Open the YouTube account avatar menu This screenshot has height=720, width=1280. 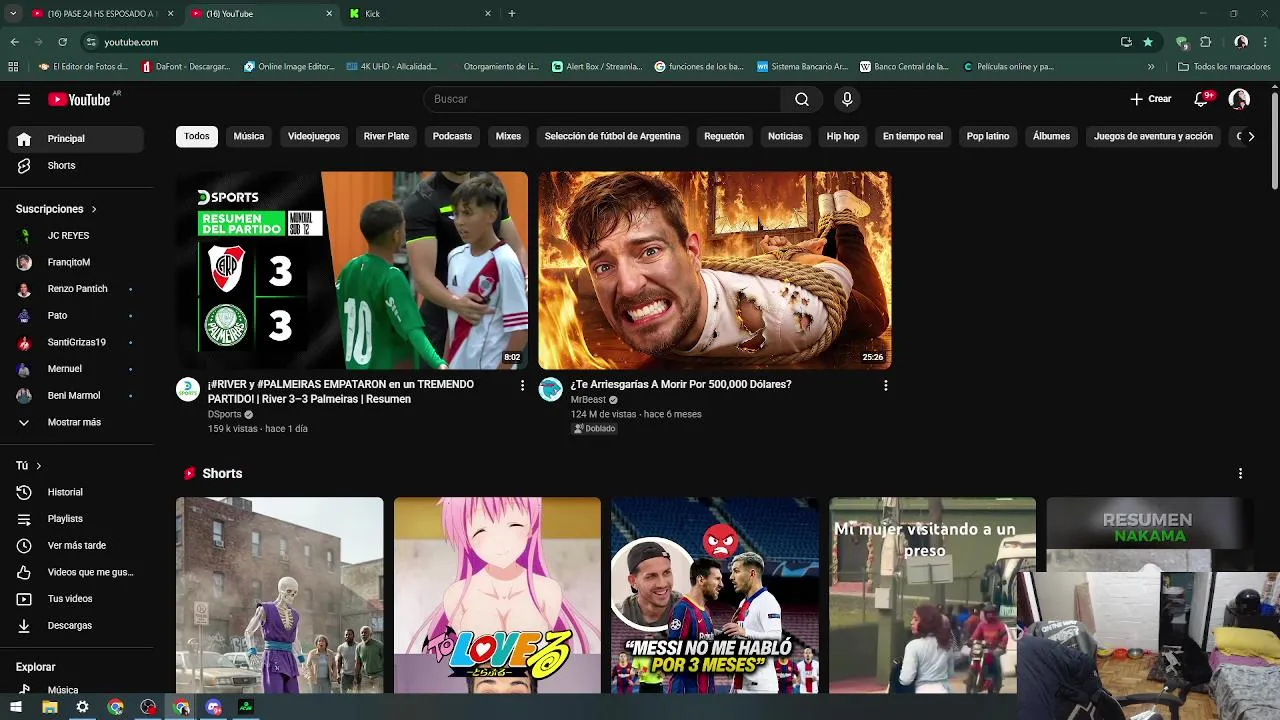click(1239, 99)
